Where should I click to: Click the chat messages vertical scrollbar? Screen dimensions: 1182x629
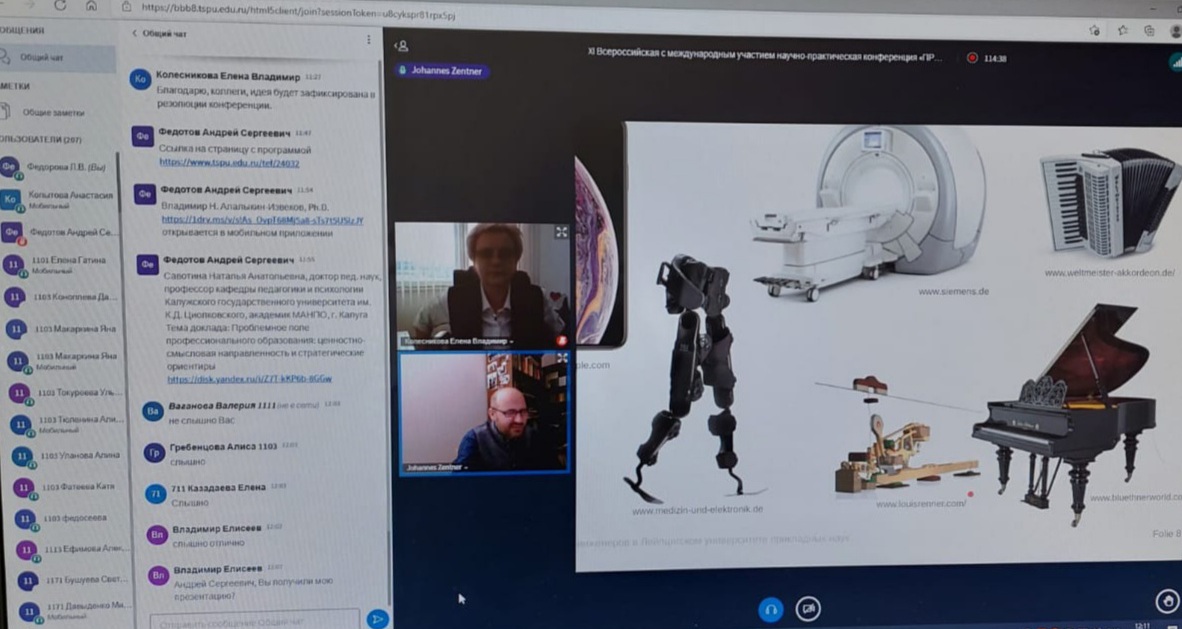click(x=379, y=300)
